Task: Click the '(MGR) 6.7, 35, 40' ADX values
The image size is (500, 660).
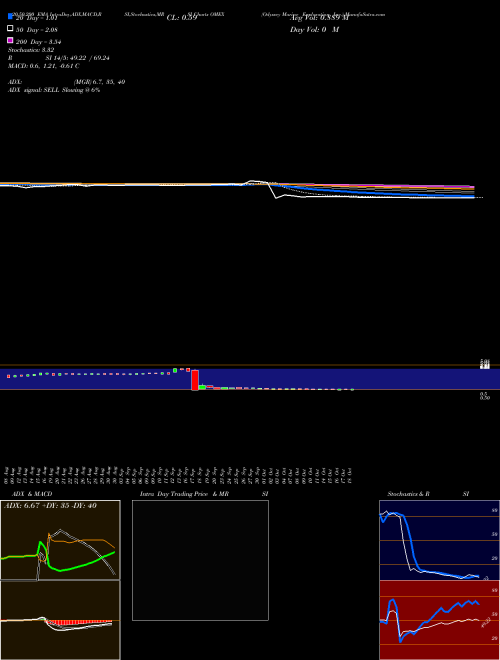Action: 99,82
